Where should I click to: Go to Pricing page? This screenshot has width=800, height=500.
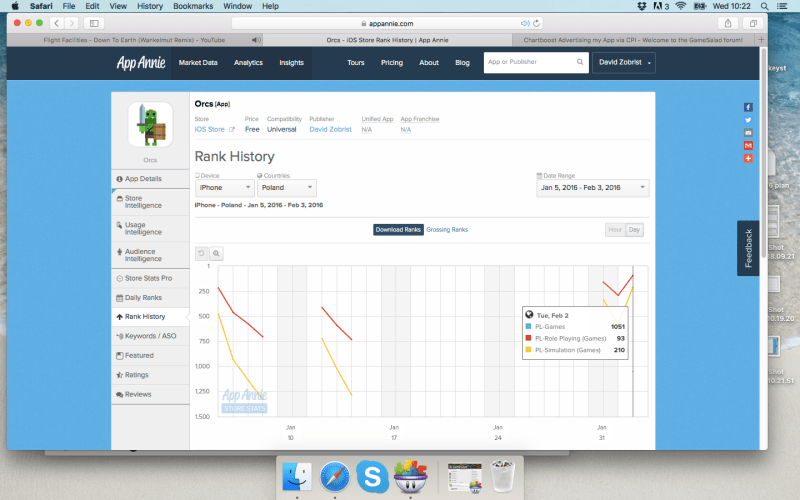click(x=392, y=63)
